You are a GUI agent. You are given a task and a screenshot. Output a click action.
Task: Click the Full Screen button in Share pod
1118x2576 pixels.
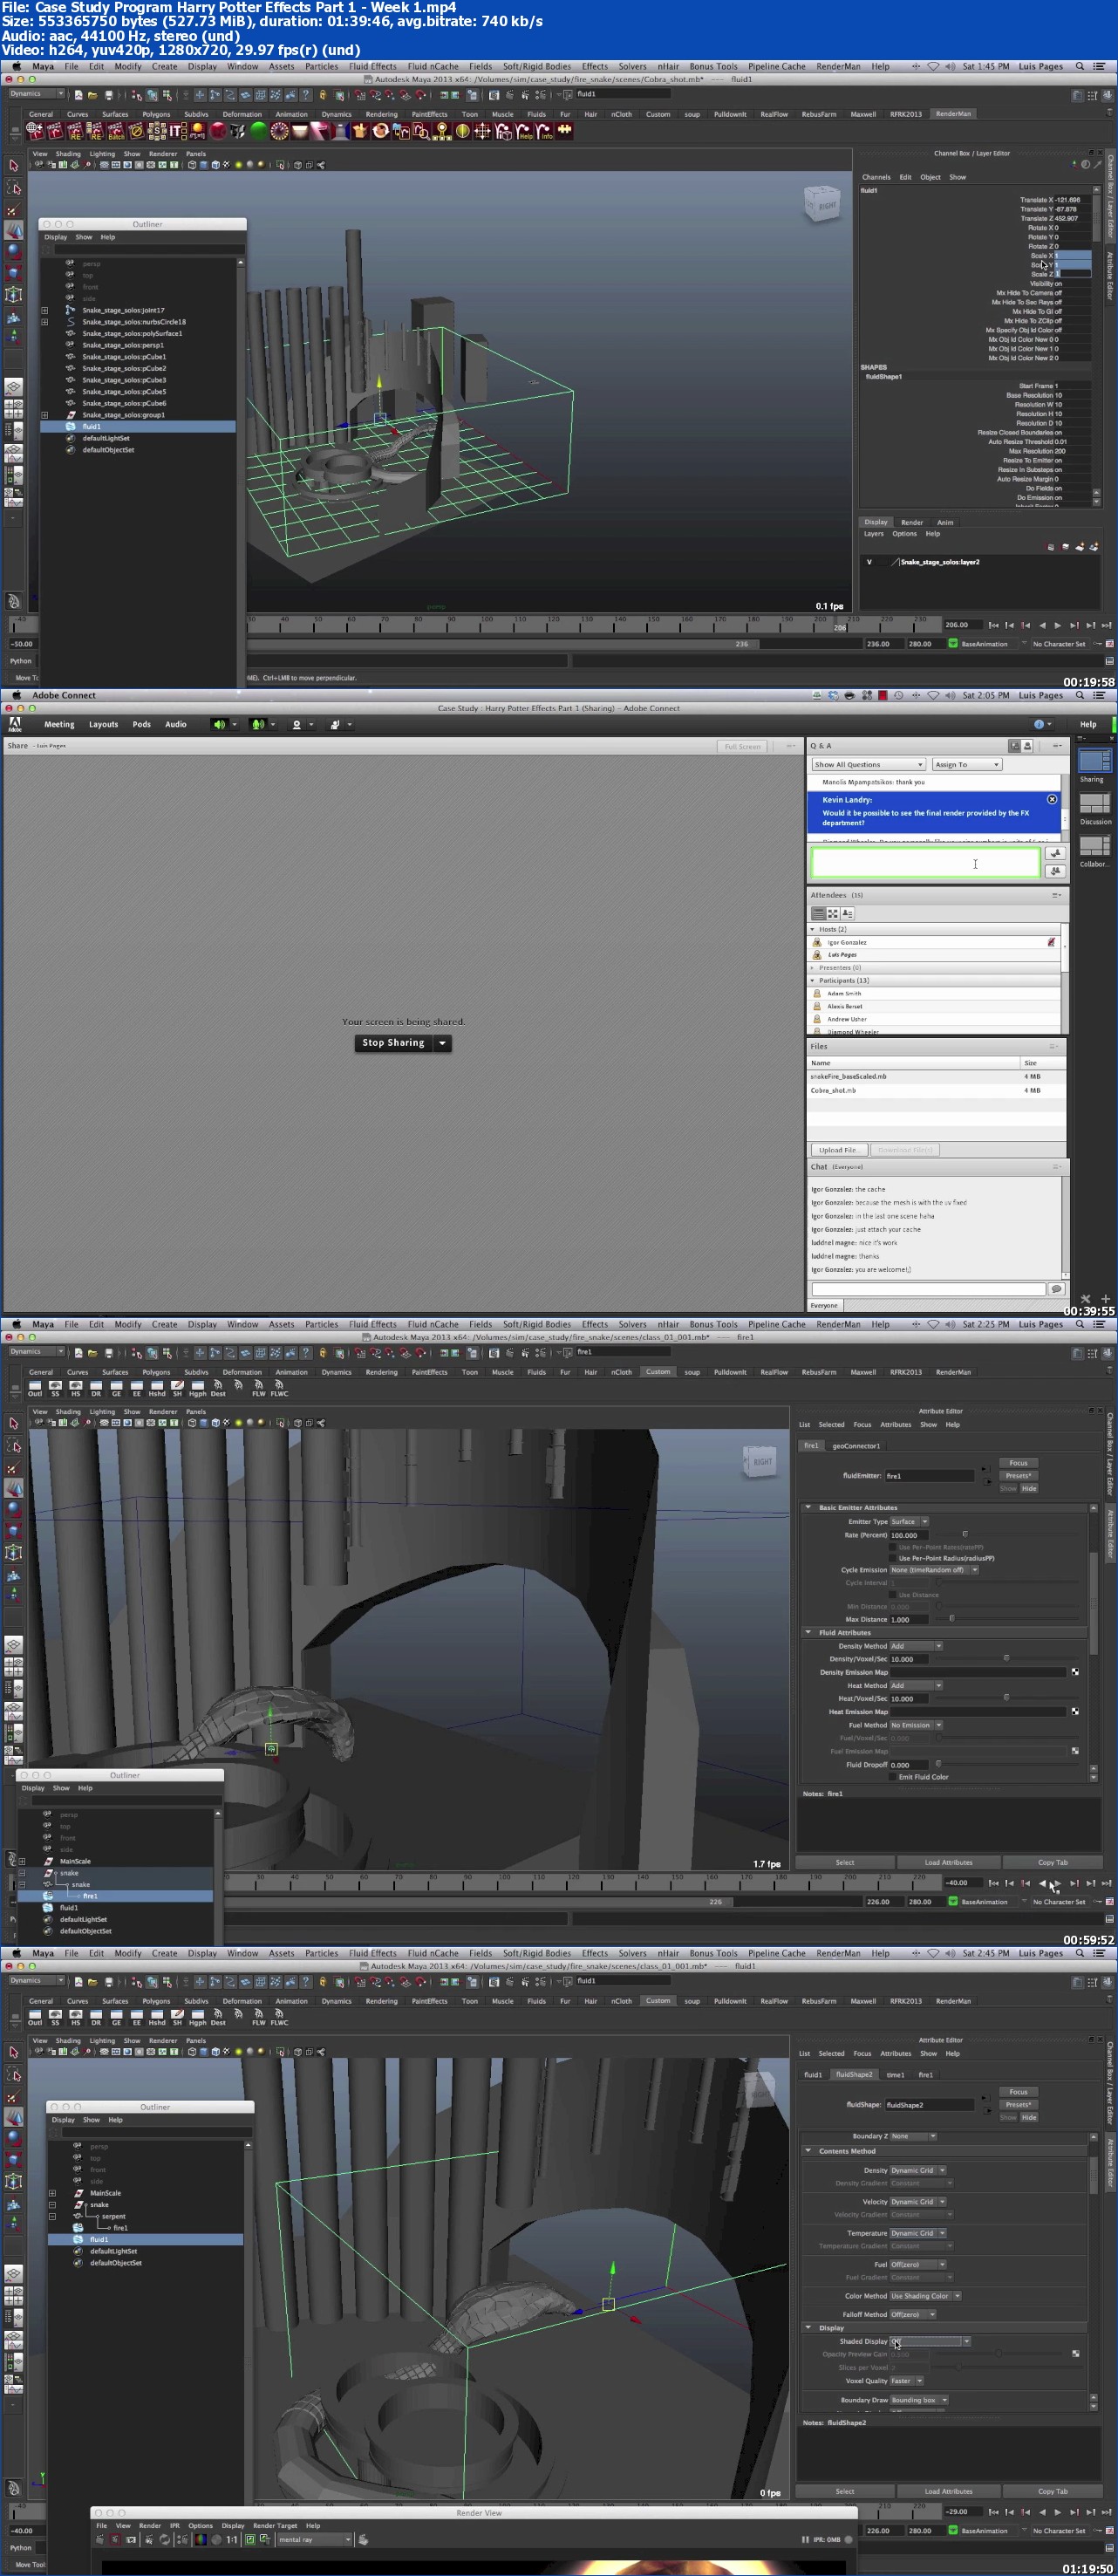point(742,746)
